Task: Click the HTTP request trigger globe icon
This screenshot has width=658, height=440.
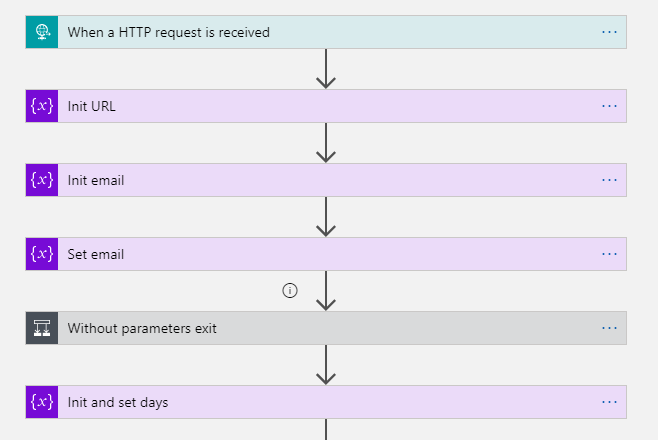Action: pyautogui.click(x=42, y=32)
